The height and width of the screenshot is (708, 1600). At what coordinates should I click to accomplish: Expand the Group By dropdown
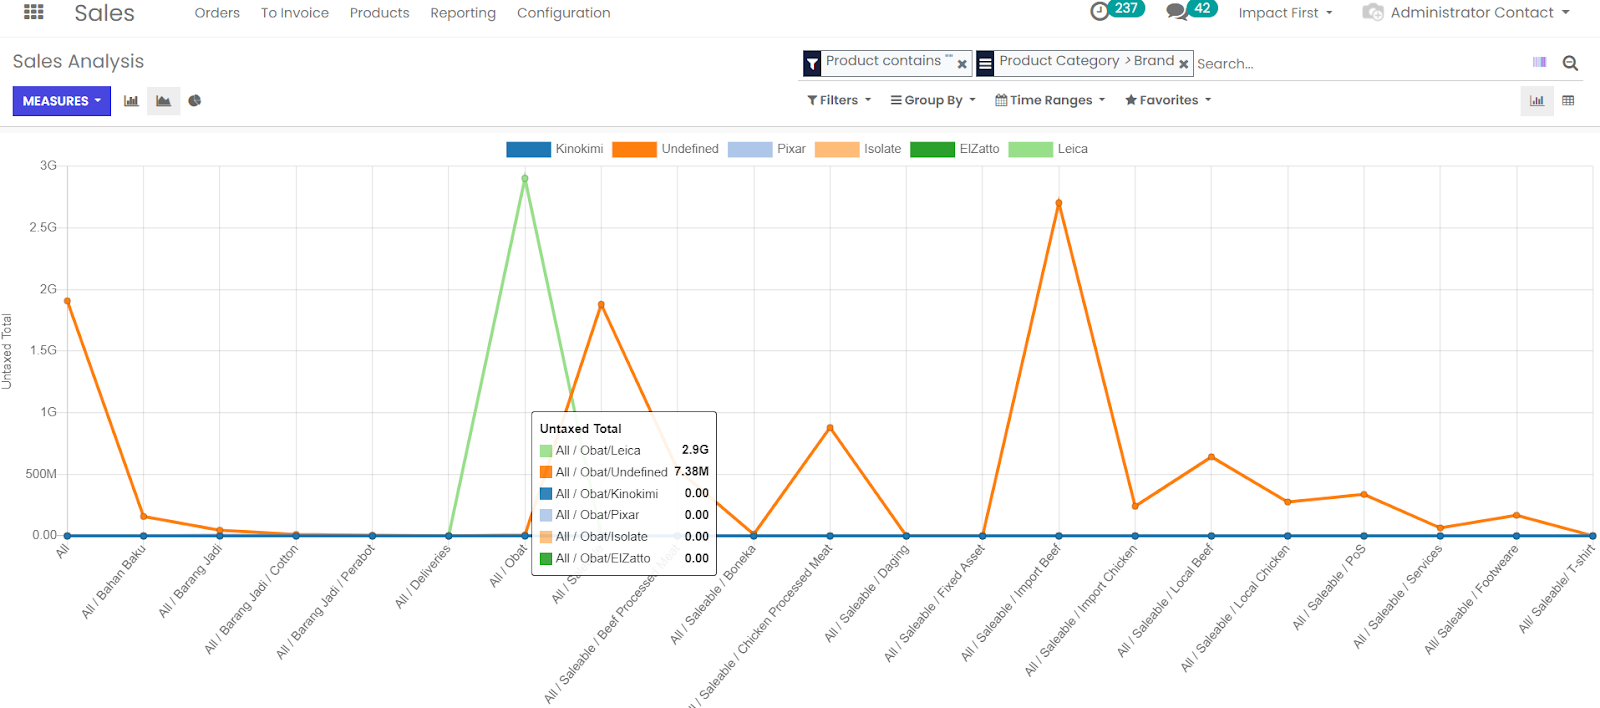(933, 100)
